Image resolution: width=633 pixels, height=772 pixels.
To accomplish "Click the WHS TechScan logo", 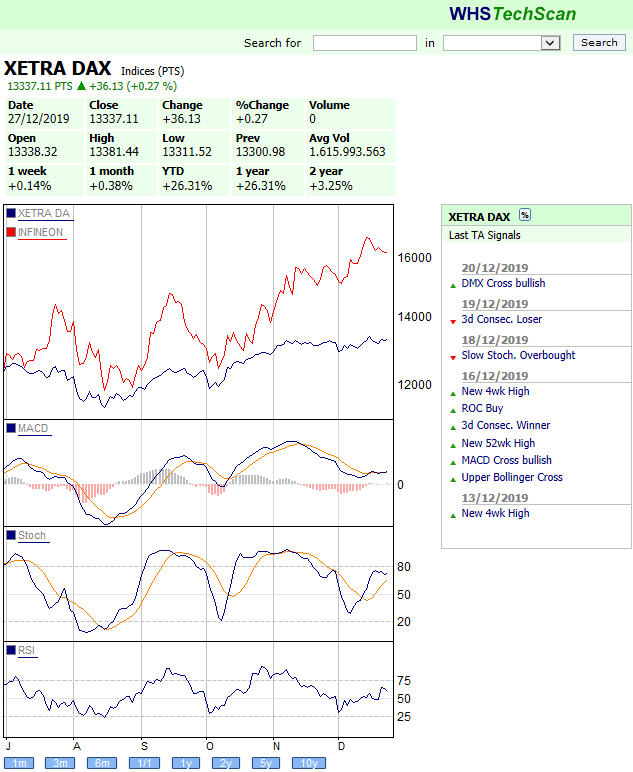I will (x=512, y=14).
